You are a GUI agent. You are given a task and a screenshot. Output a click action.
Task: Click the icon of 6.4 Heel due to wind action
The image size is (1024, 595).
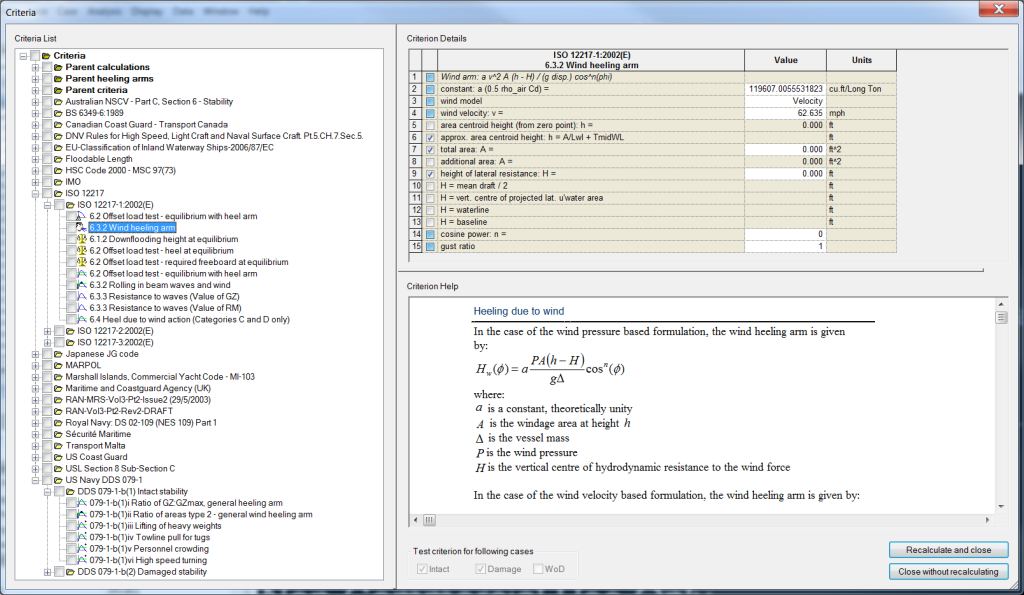(82, 319)
